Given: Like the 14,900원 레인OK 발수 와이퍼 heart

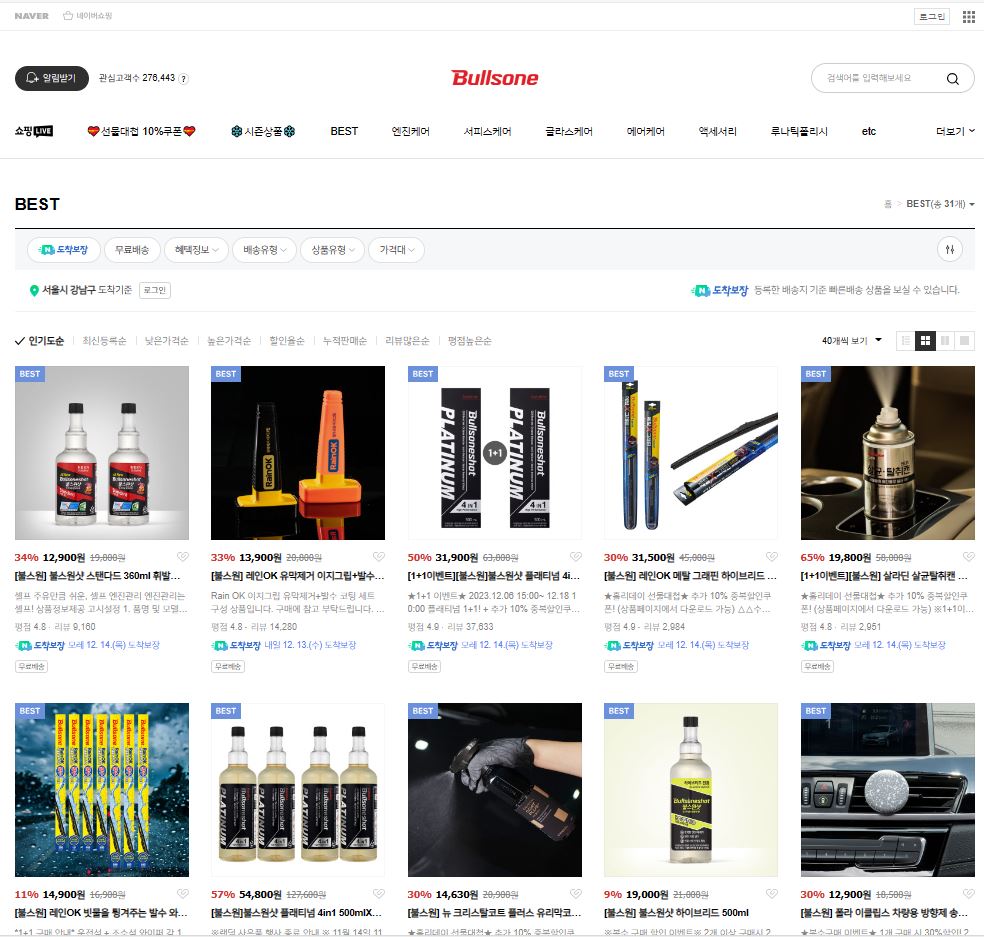Looking at the screenshot, I should pos(183,894).
